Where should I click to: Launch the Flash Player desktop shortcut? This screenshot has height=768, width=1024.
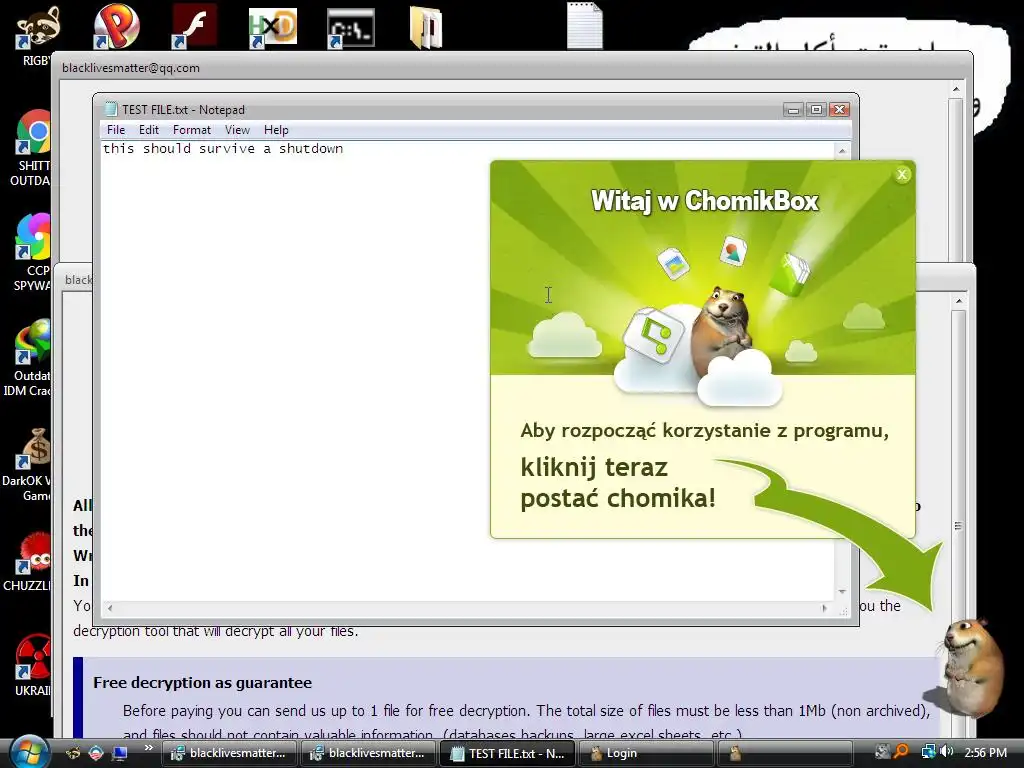coord(194,26)
